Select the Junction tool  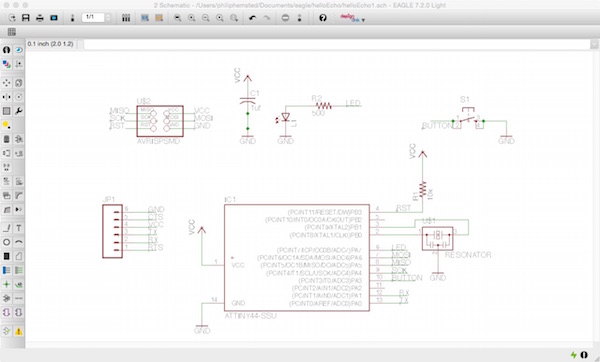point(7,284)
